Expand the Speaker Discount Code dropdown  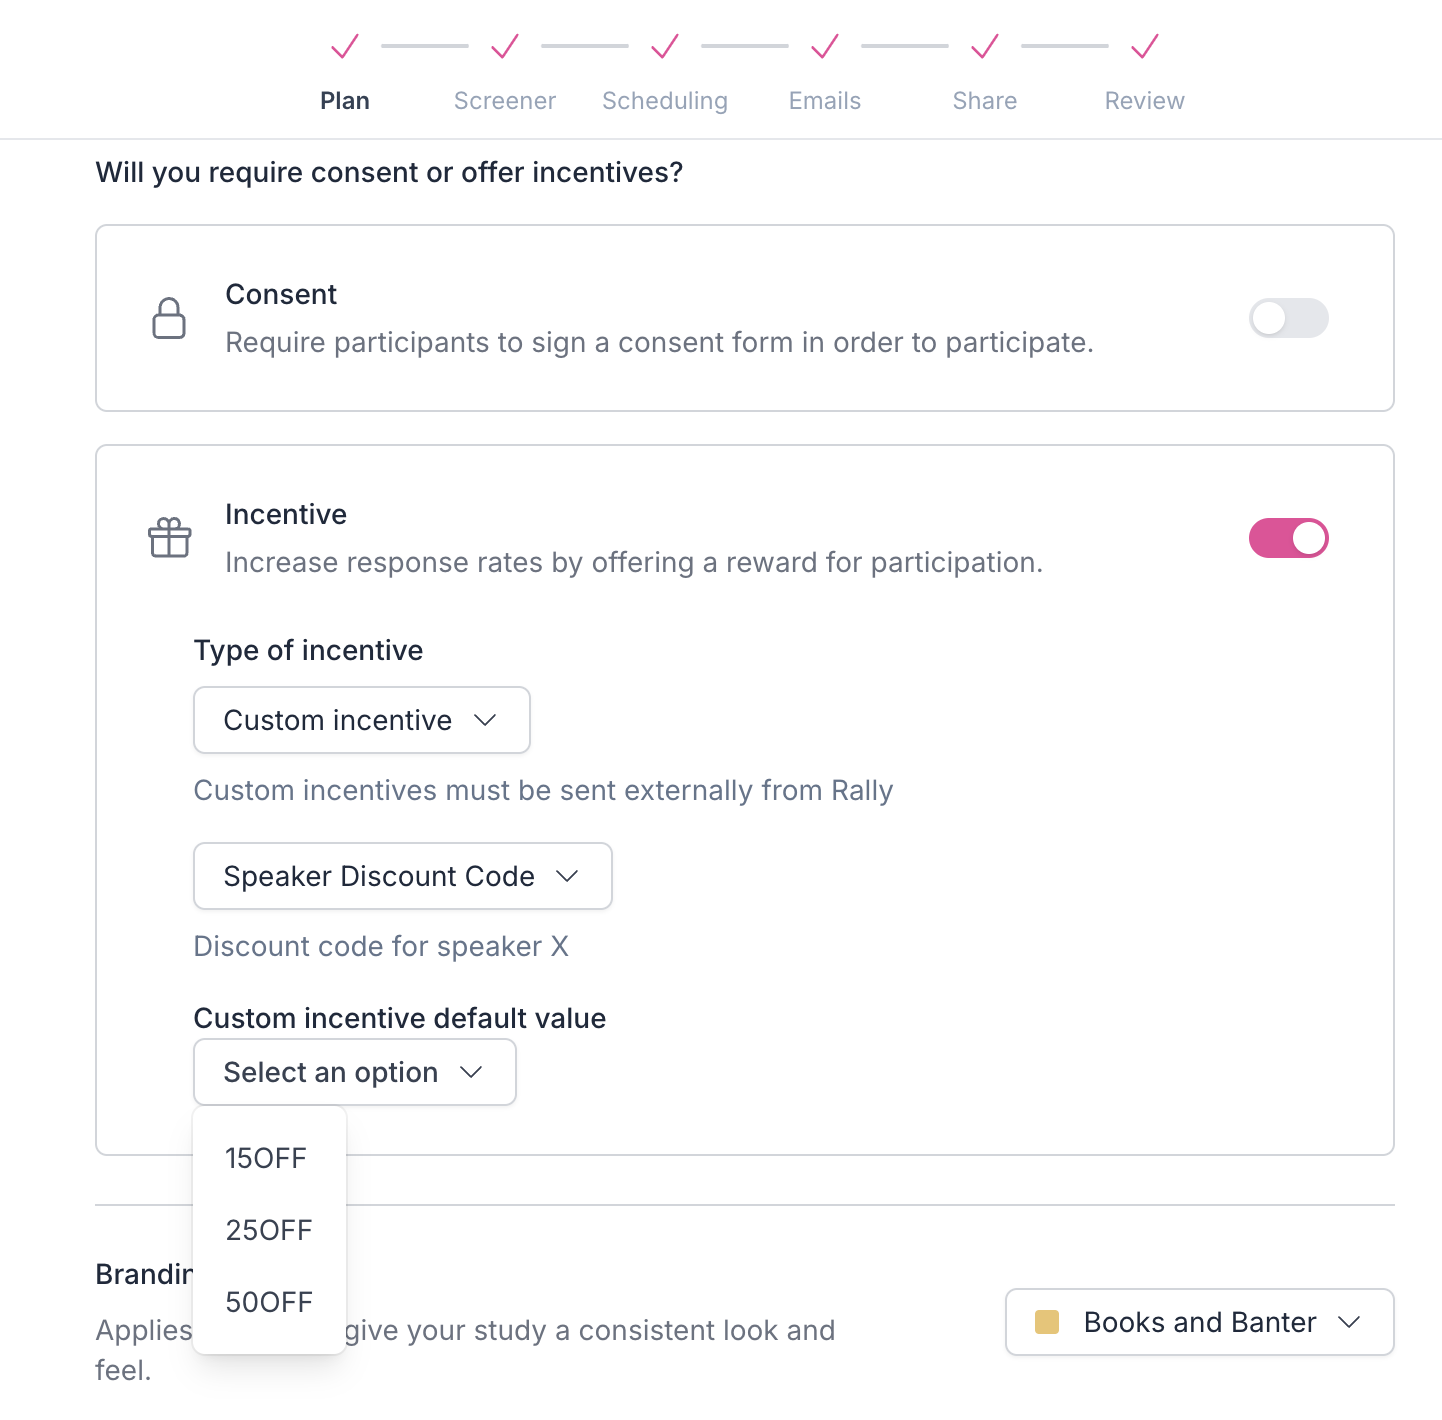click(402, 876)
